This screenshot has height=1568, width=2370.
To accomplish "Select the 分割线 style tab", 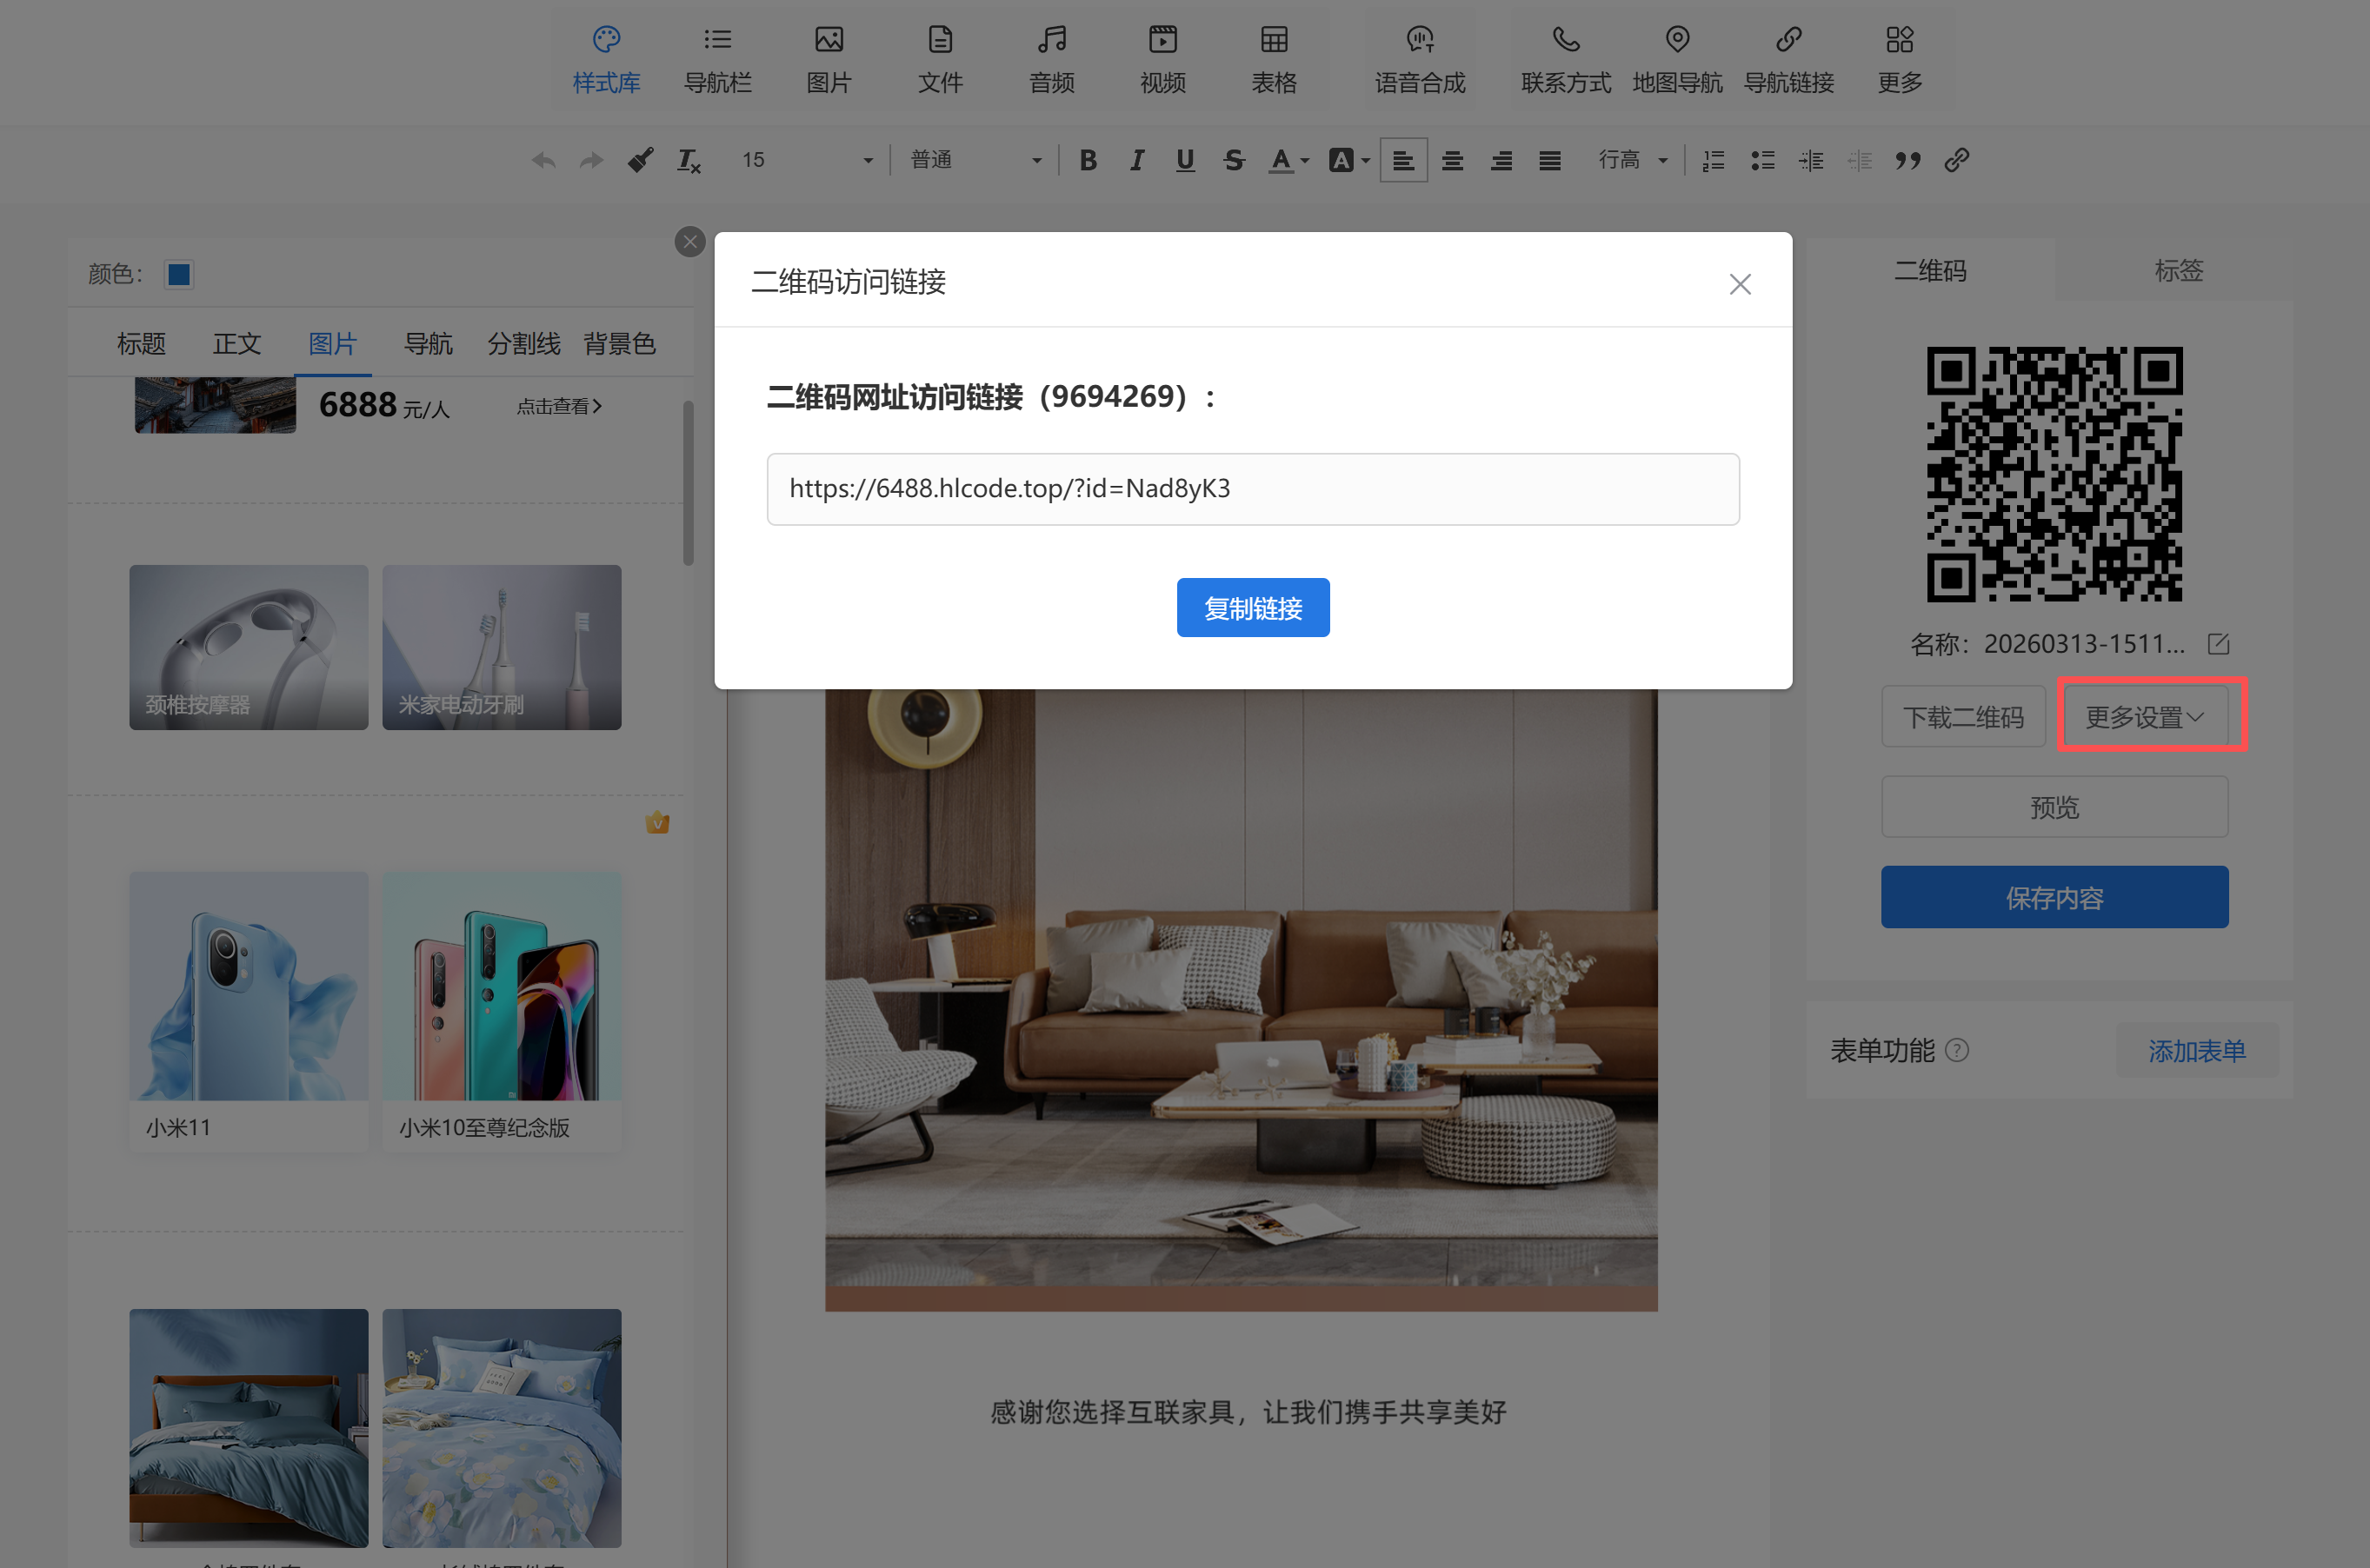I will [523, 344].
